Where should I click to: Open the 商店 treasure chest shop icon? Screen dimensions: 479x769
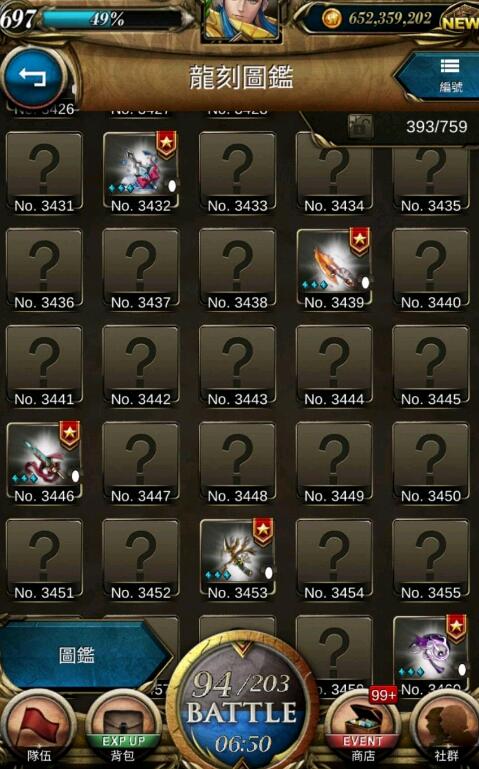pyautogui.click(x=363, y=727)
